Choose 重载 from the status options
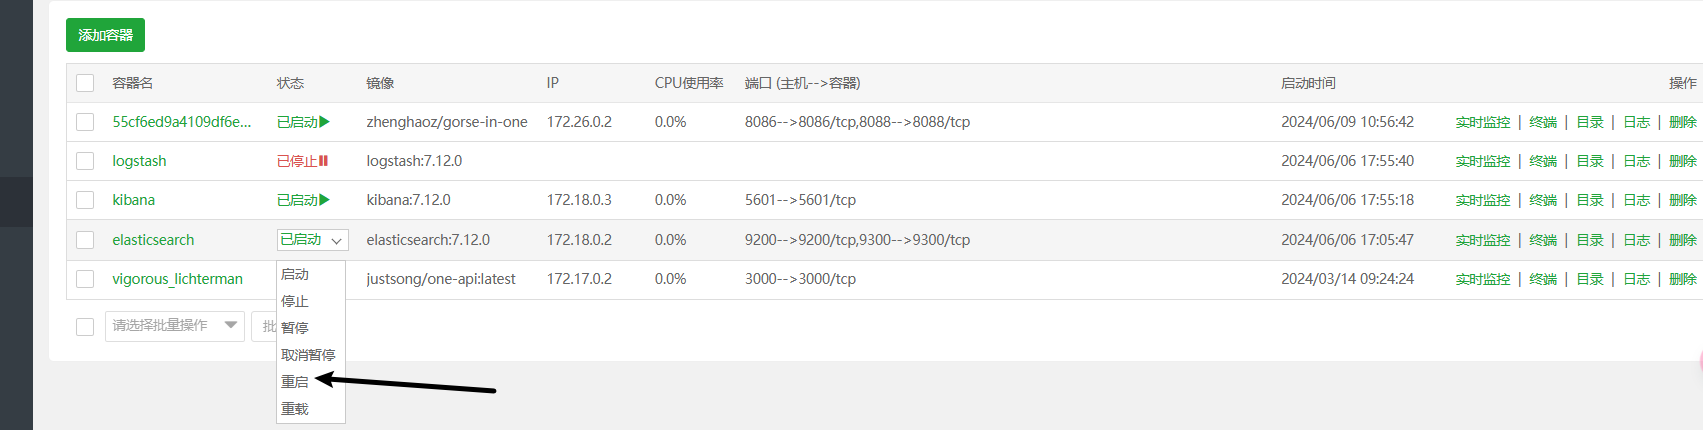1703x430 pixels. point(295,409)
